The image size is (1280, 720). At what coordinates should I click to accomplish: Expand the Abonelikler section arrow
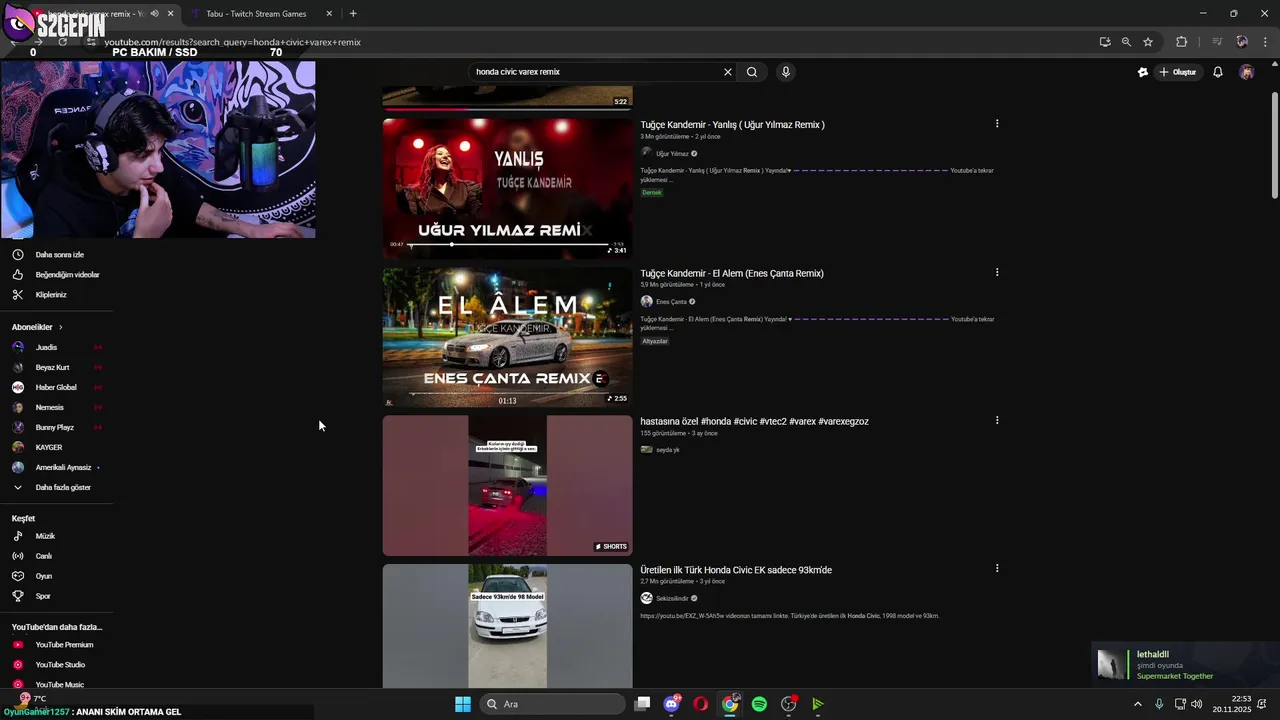coord(60,327)
